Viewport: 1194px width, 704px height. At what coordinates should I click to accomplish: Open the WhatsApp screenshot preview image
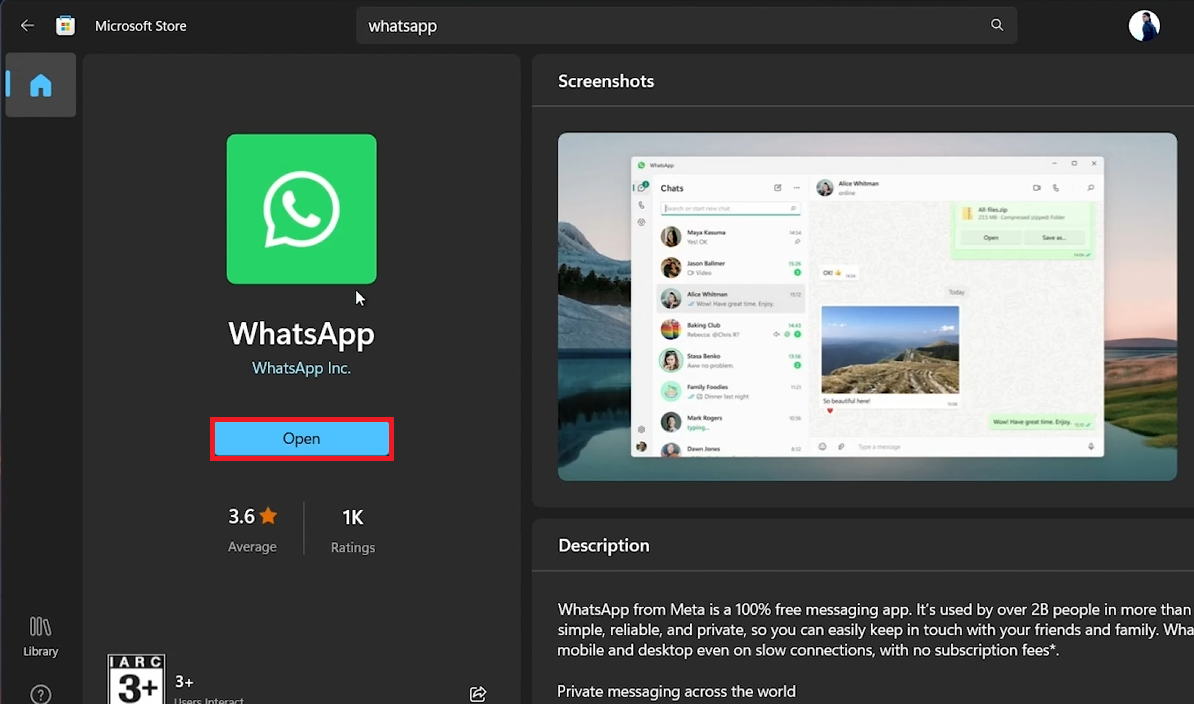pos(867,307)
